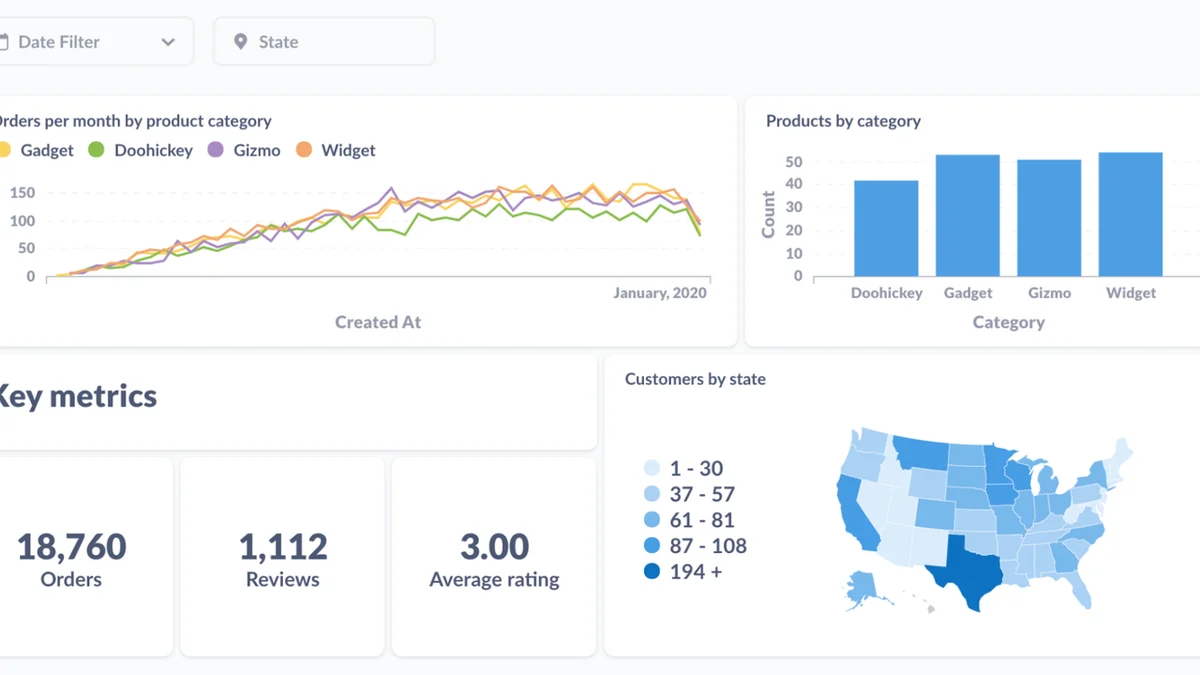Click the green Doohickey legend dot

97,150
